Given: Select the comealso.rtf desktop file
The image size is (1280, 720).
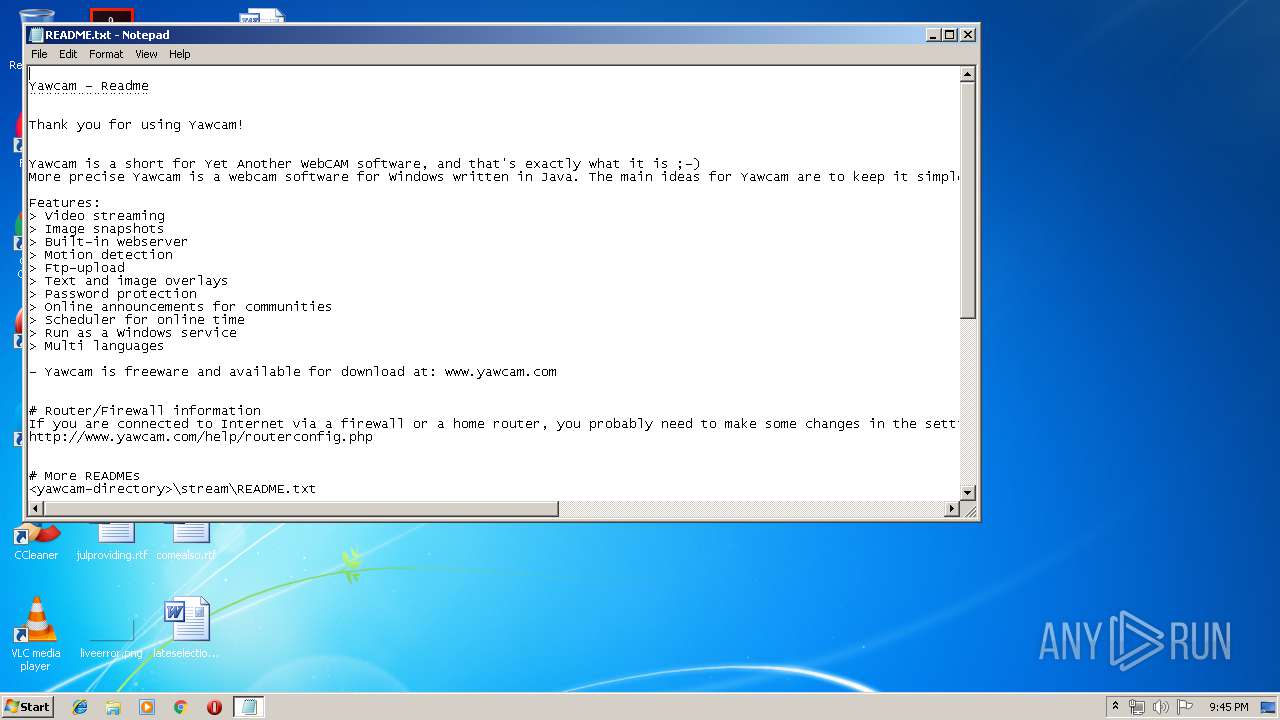Looking at the screenshot, I should [x=186, y=543].
